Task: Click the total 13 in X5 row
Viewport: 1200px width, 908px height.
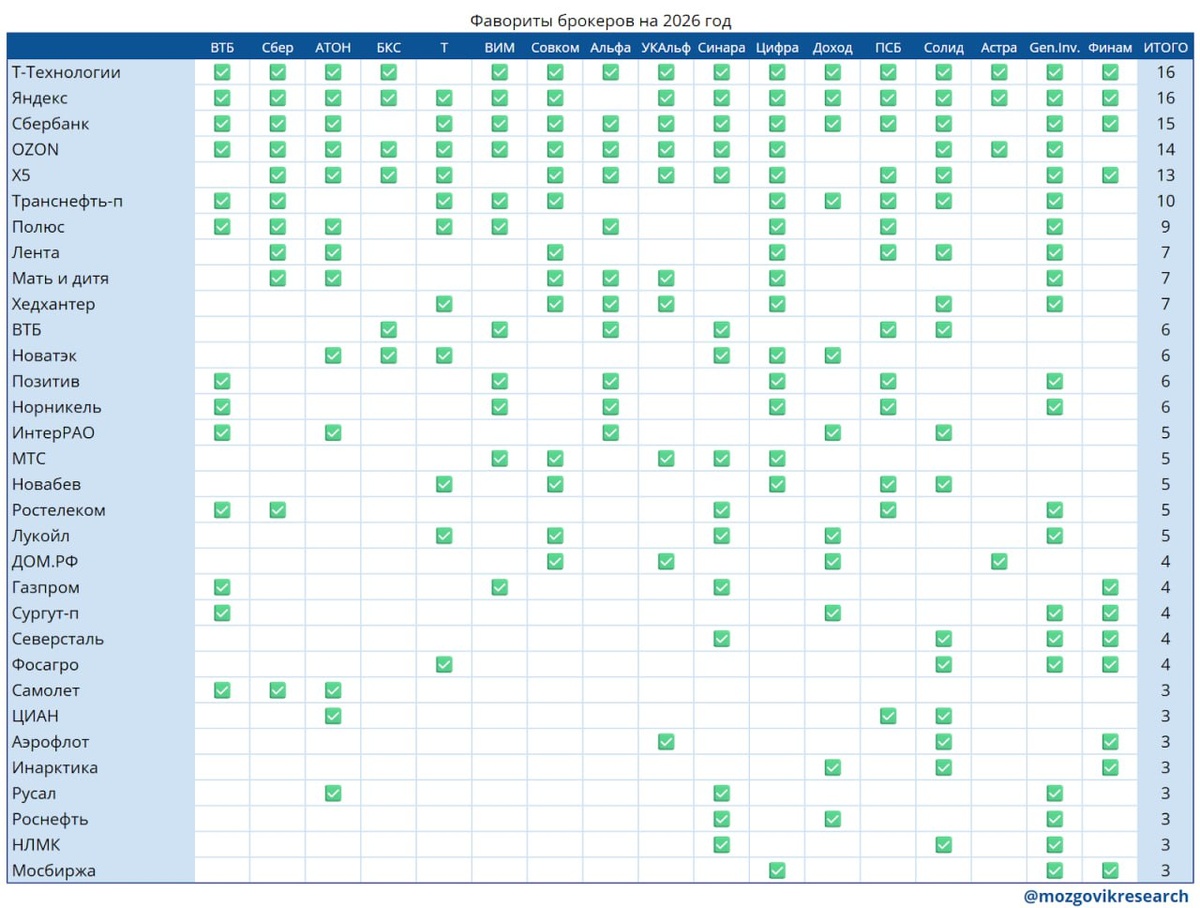Action: click(1165, 175)
